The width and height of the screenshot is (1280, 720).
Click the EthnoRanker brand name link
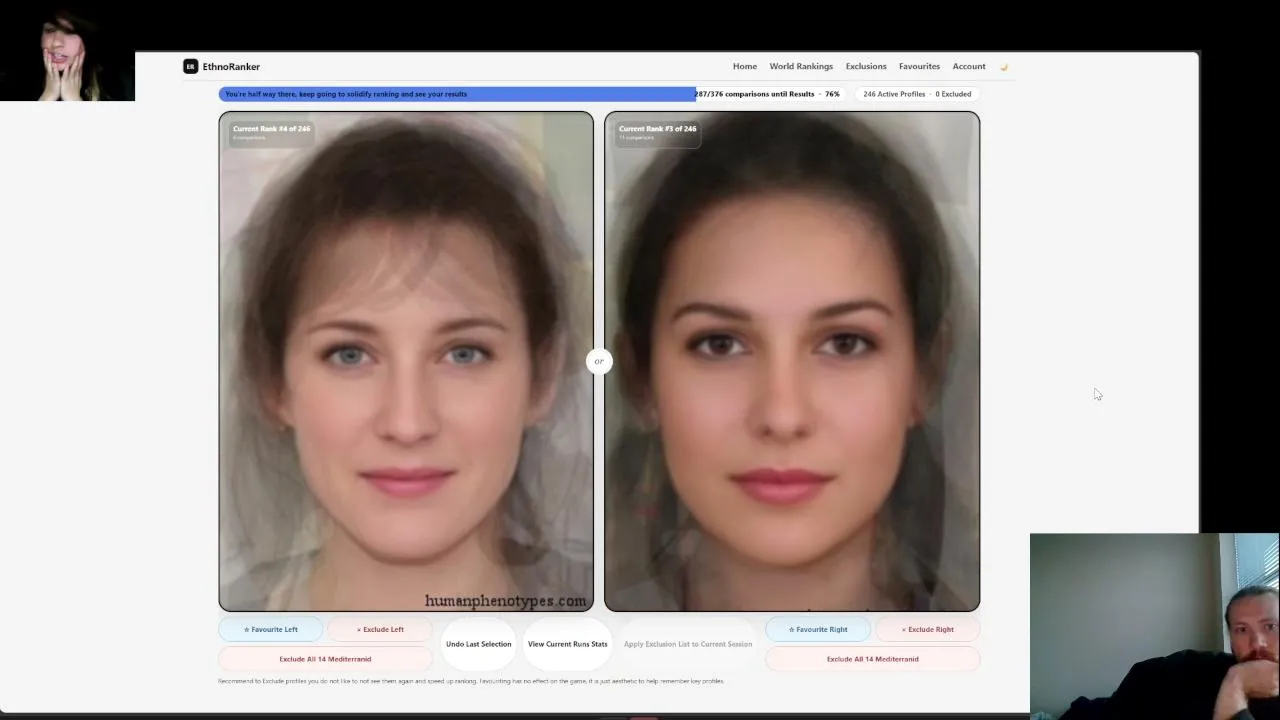tap(231, 67)
